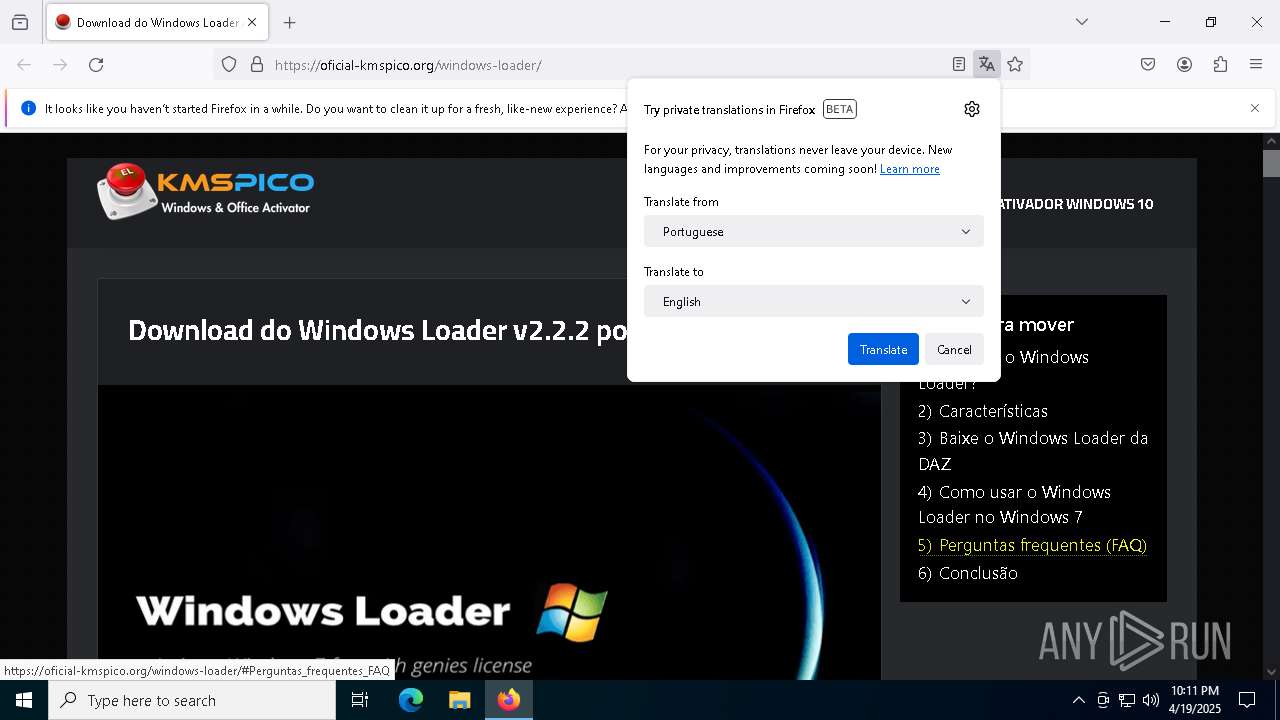The height and width of the screenshot is (720, 1280).
Task: Jump to 6) Conclusão section
Action: [x=968, y=573]
